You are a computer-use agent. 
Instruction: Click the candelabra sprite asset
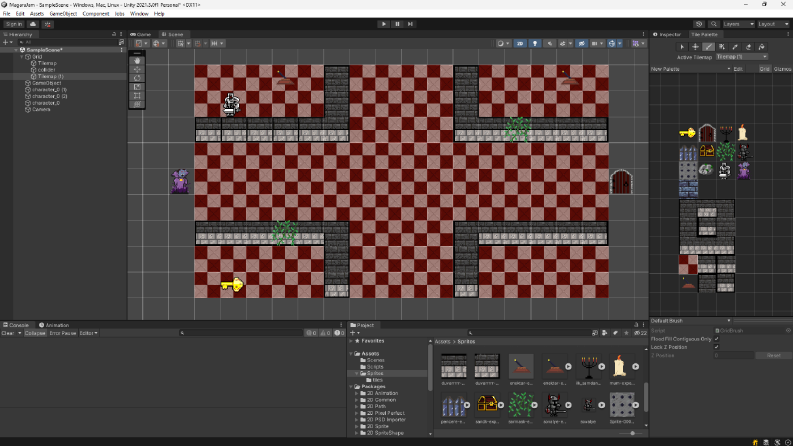tap(589, 366)
